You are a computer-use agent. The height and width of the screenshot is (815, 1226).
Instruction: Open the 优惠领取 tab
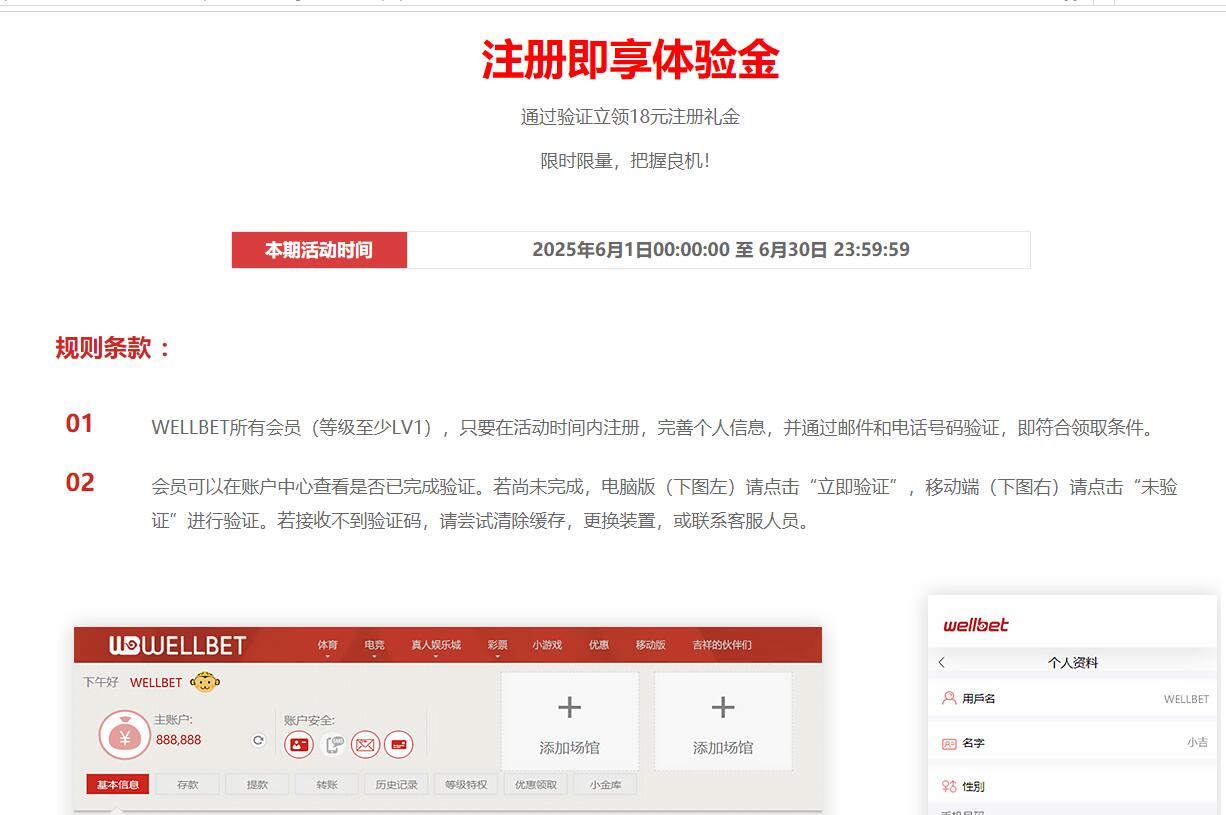coord(536,784)
